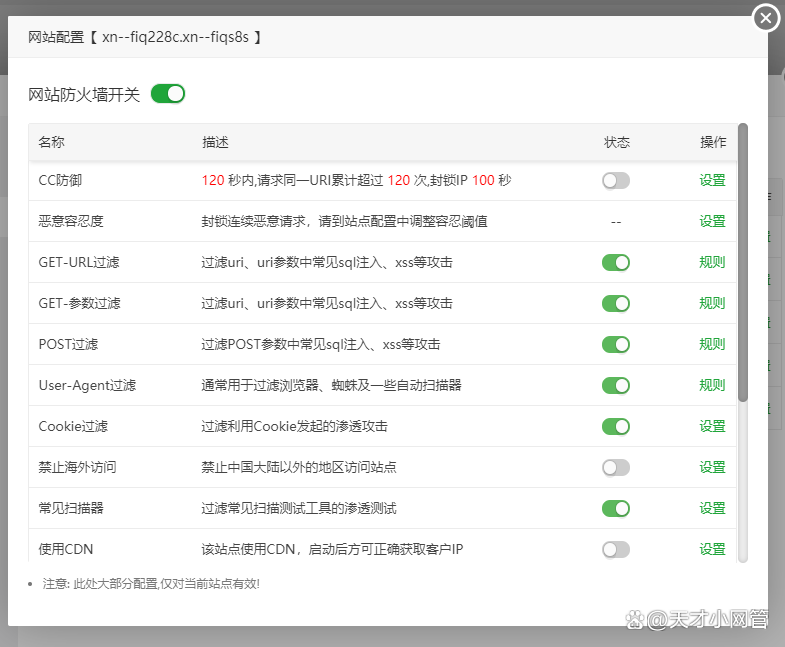Close the website configuration dialog

click(766, 18)
